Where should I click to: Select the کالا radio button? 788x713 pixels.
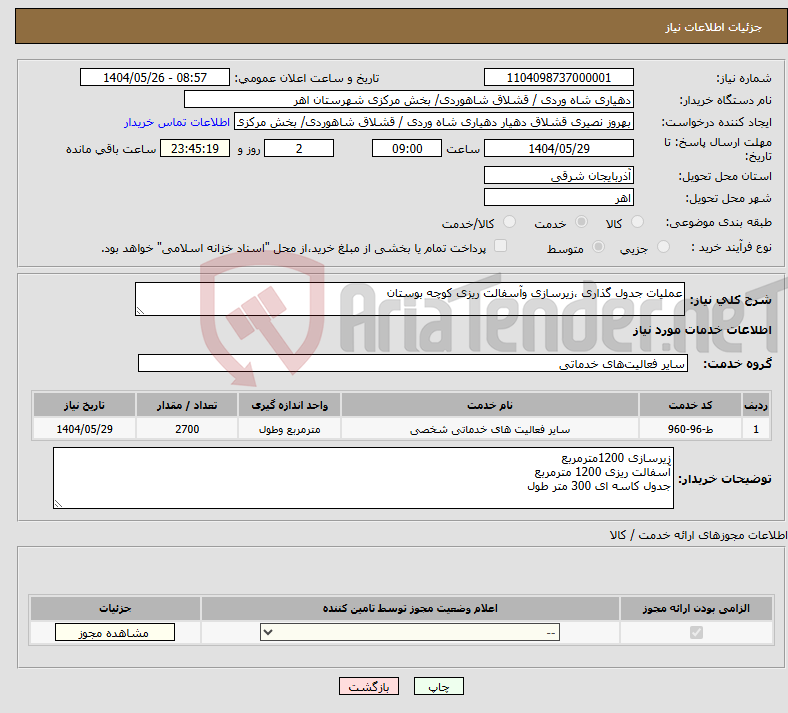click(637, 222)
